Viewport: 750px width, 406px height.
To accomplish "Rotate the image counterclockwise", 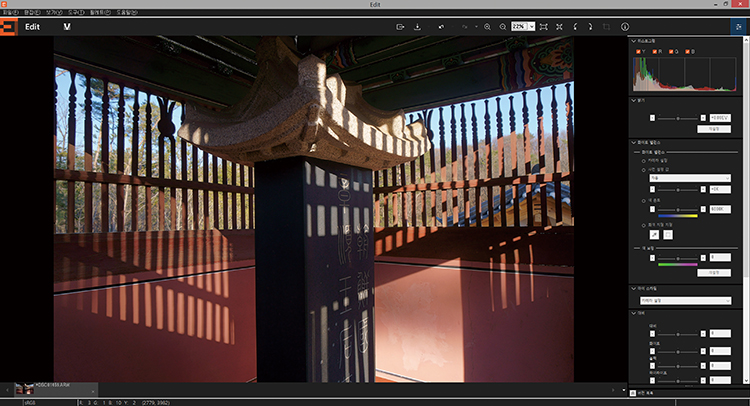I will click(575, 27).
